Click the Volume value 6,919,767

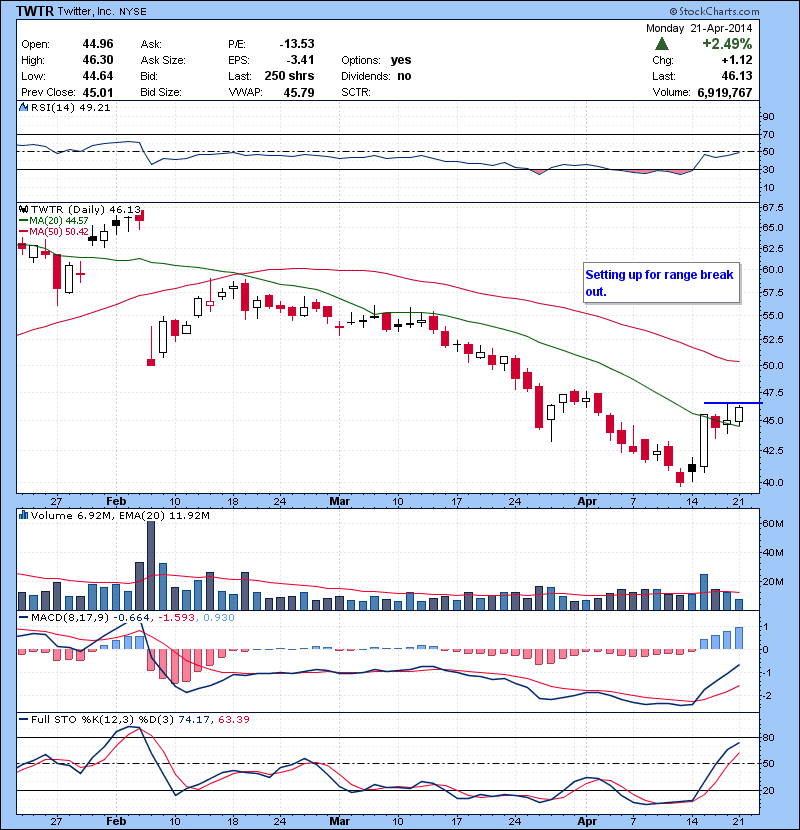pyautogui.click(x=725, y=93)
